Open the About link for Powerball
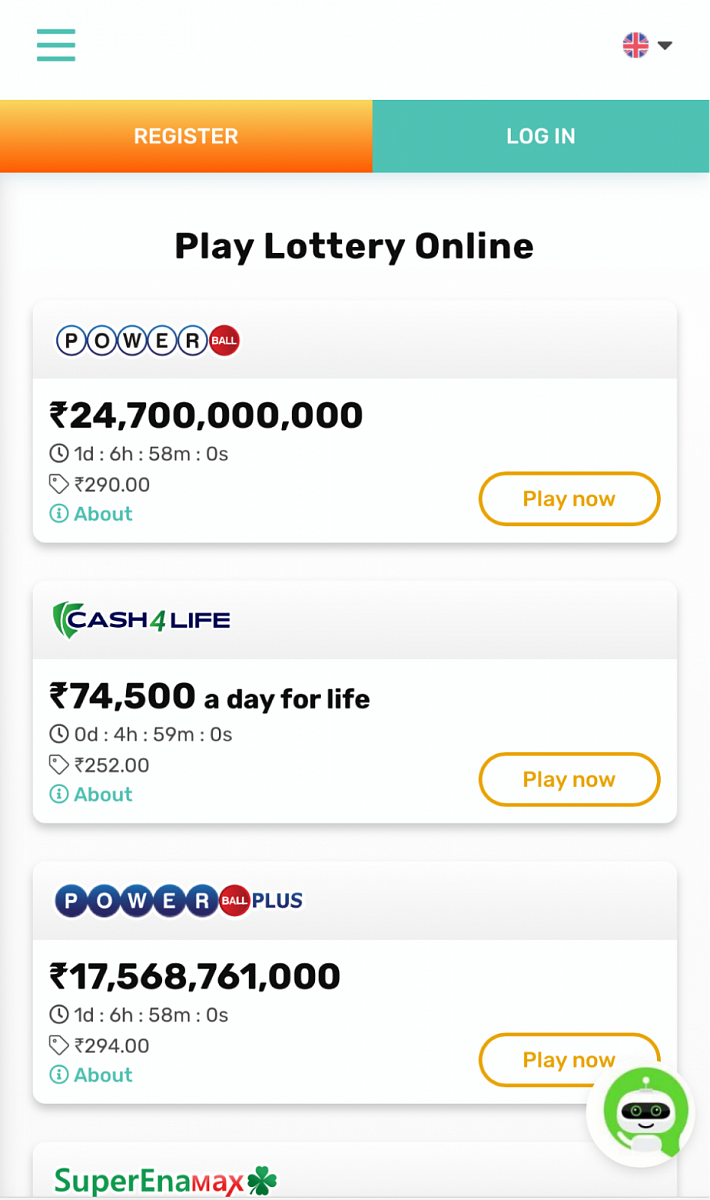 [x=103, y=514]
